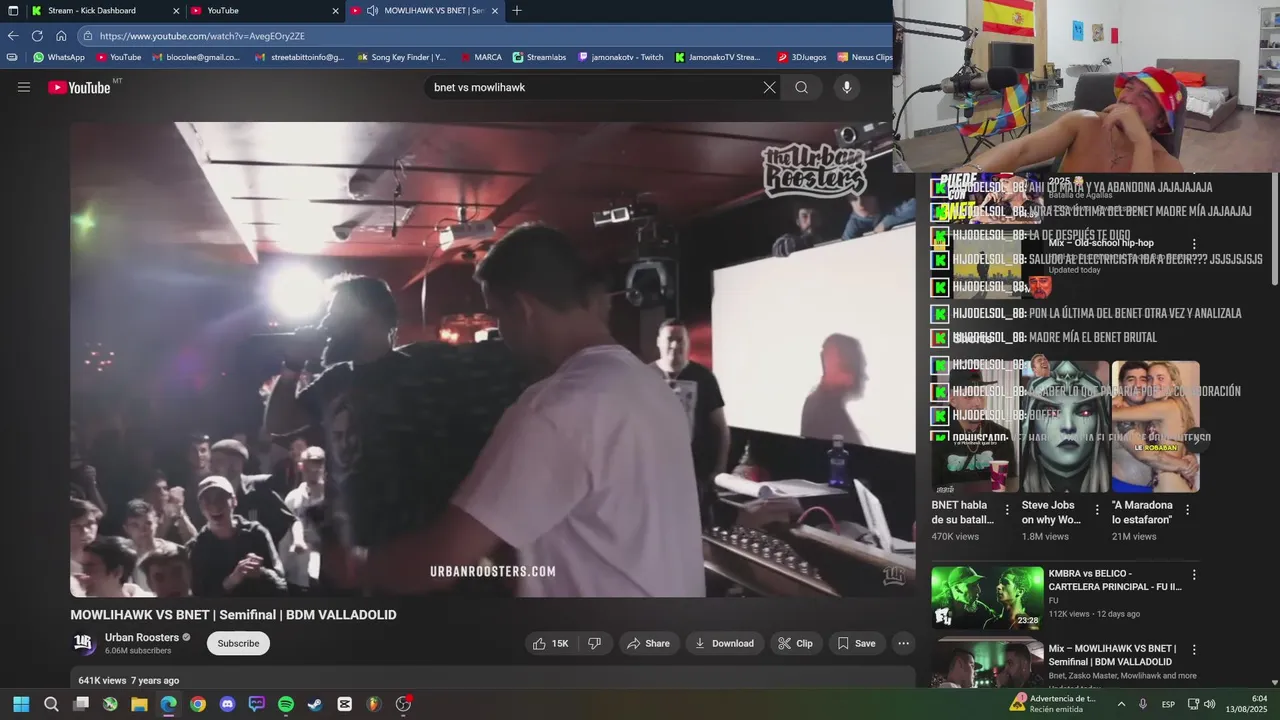
Task: Open Discord from the taskbar
Action: [x=227, y=704]
